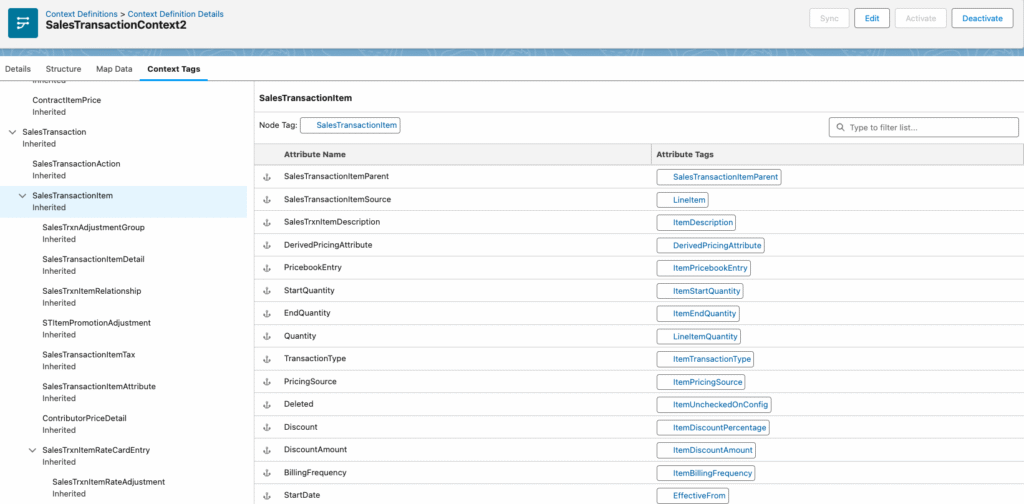Click the SalesTransactionItem node tag pill
Screen dimensions: 1024x504
pyautogui.click(x=357, y=125)
